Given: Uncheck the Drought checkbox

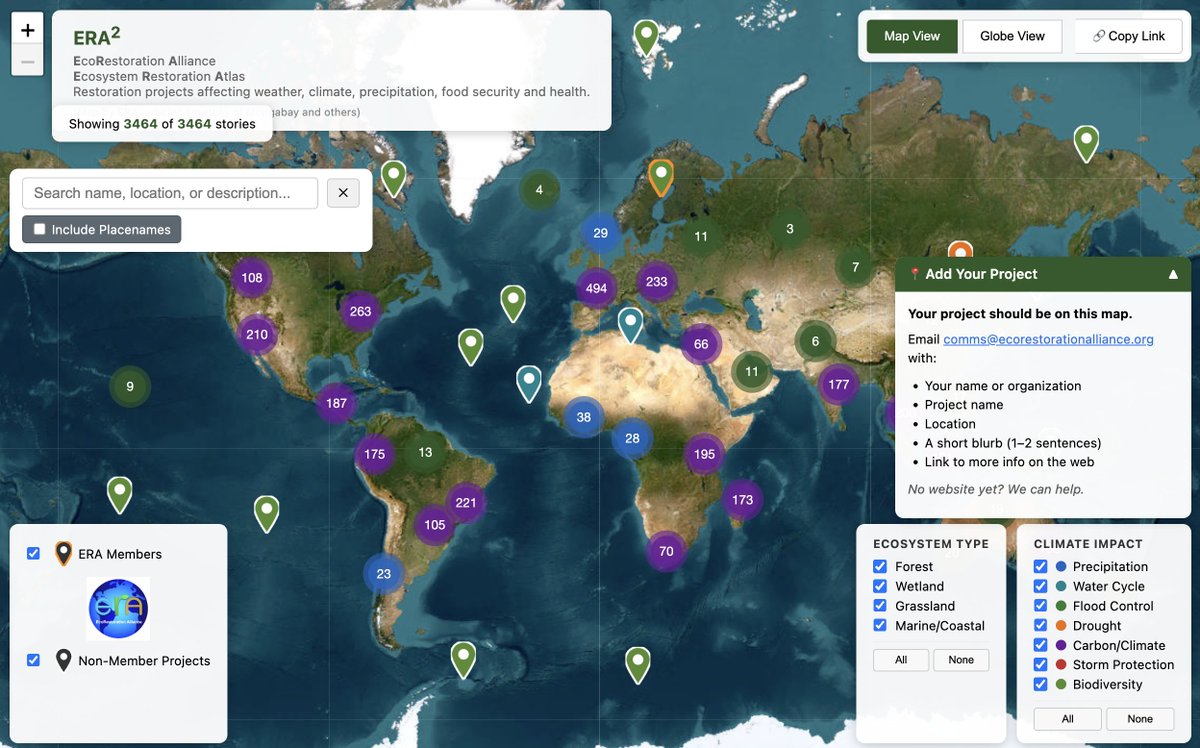Looking at the screenshot, I should [1040, 626].
